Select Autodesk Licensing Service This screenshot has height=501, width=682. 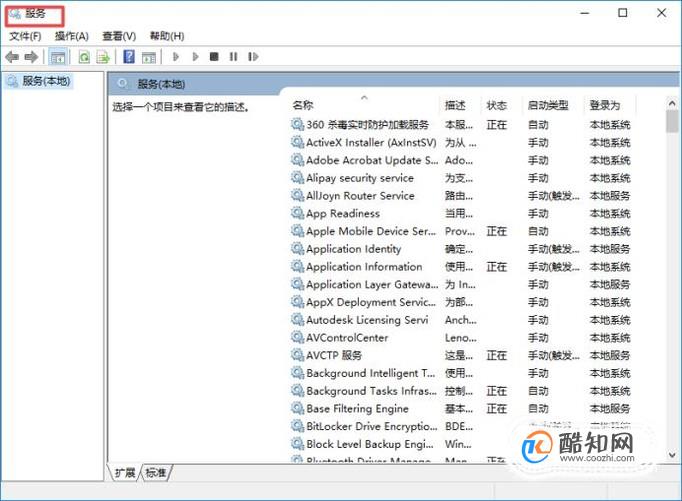(461, 320)
